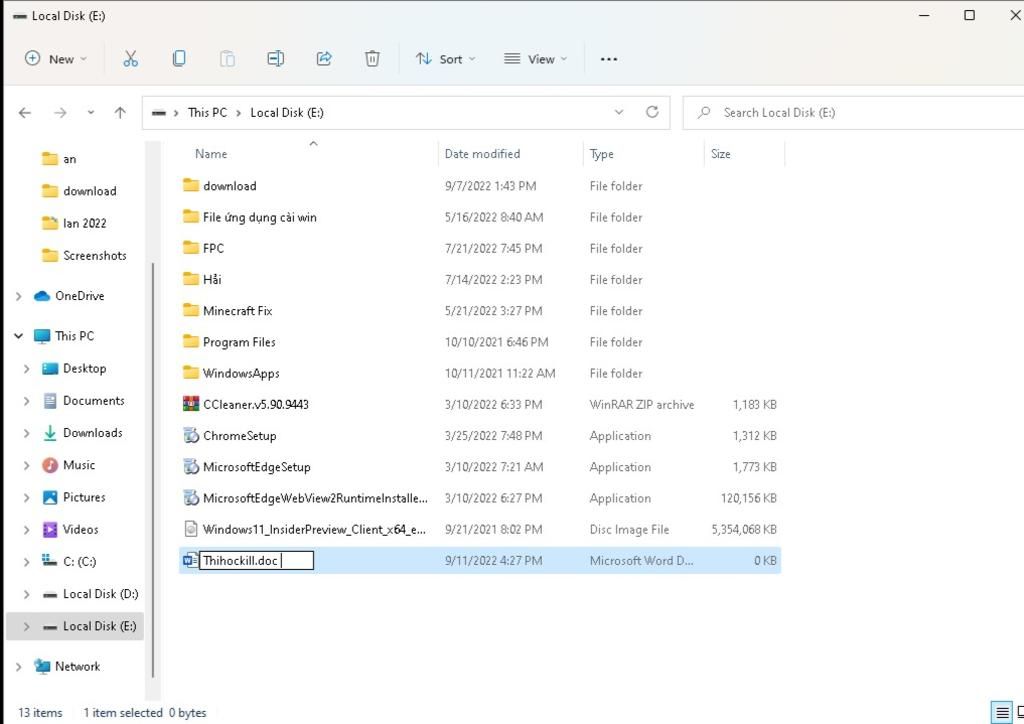Open the New item dropdown

coord(56,59)
